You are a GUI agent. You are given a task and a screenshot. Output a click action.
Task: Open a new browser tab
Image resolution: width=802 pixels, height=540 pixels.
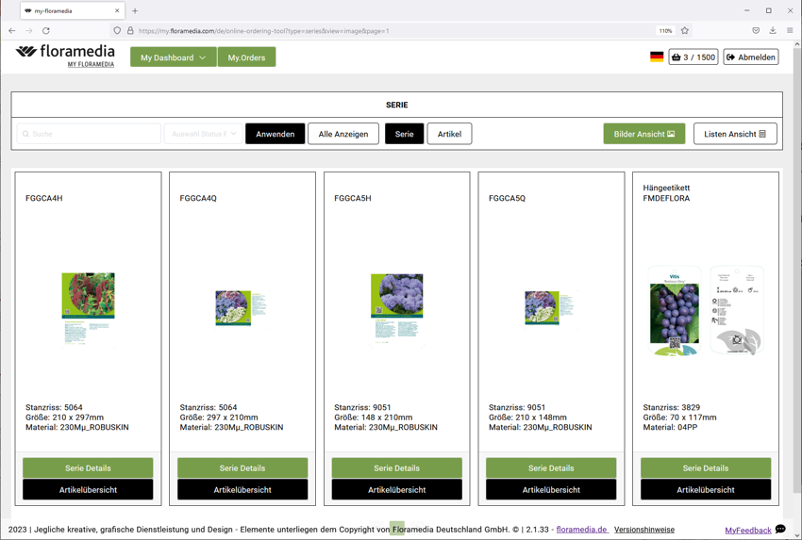(135, 11)
